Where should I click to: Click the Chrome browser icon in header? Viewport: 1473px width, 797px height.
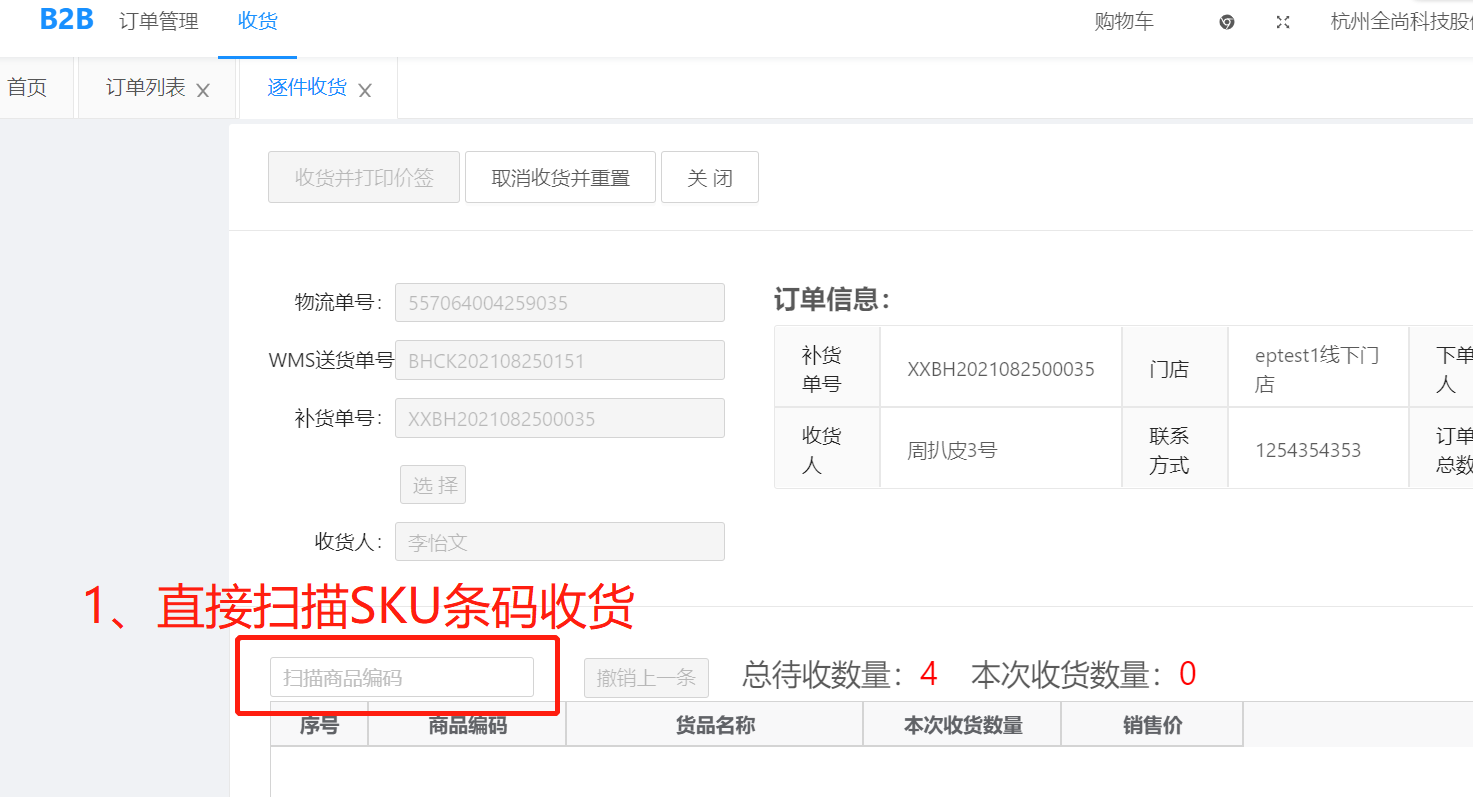[x=1227, y=22]
